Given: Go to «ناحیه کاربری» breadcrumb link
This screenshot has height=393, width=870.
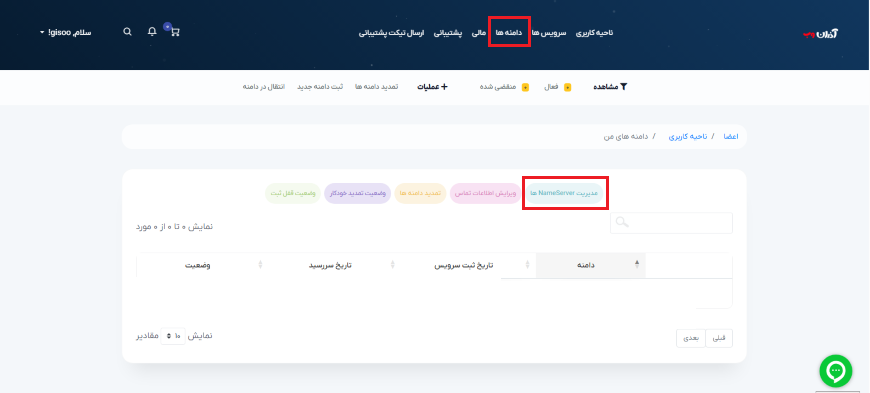Looking at the screenshot, I should point(687,136).
